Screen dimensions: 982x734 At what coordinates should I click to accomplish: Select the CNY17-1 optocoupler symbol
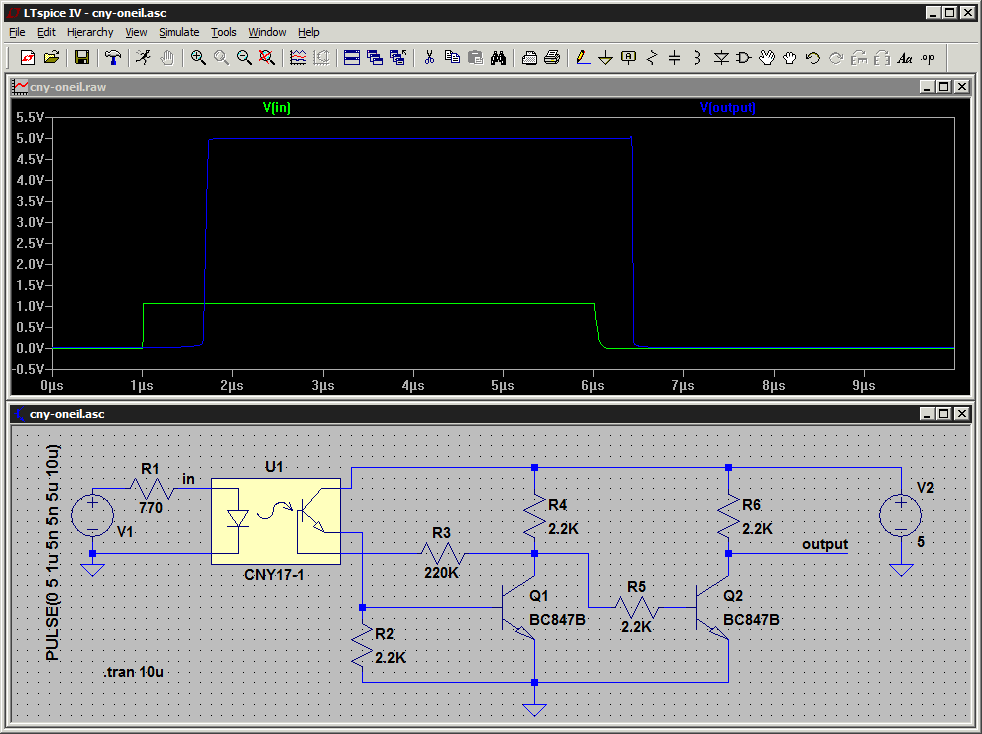(276, 521)
